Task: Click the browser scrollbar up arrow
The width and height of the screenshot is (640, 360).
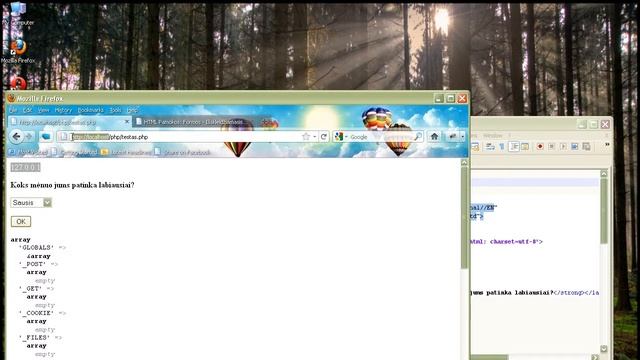Action: point(464,162)
